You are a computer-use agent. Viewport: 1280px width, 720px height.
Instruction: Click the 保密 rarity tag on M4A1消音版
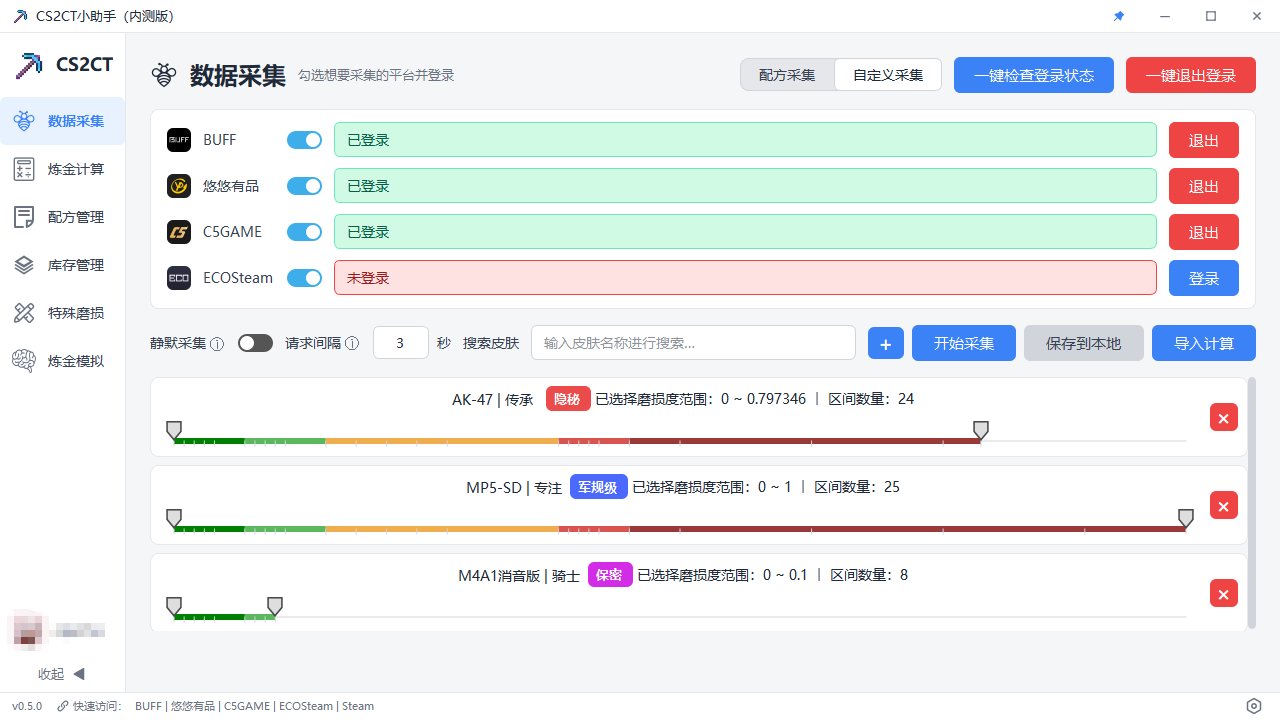tap(610, 575)
